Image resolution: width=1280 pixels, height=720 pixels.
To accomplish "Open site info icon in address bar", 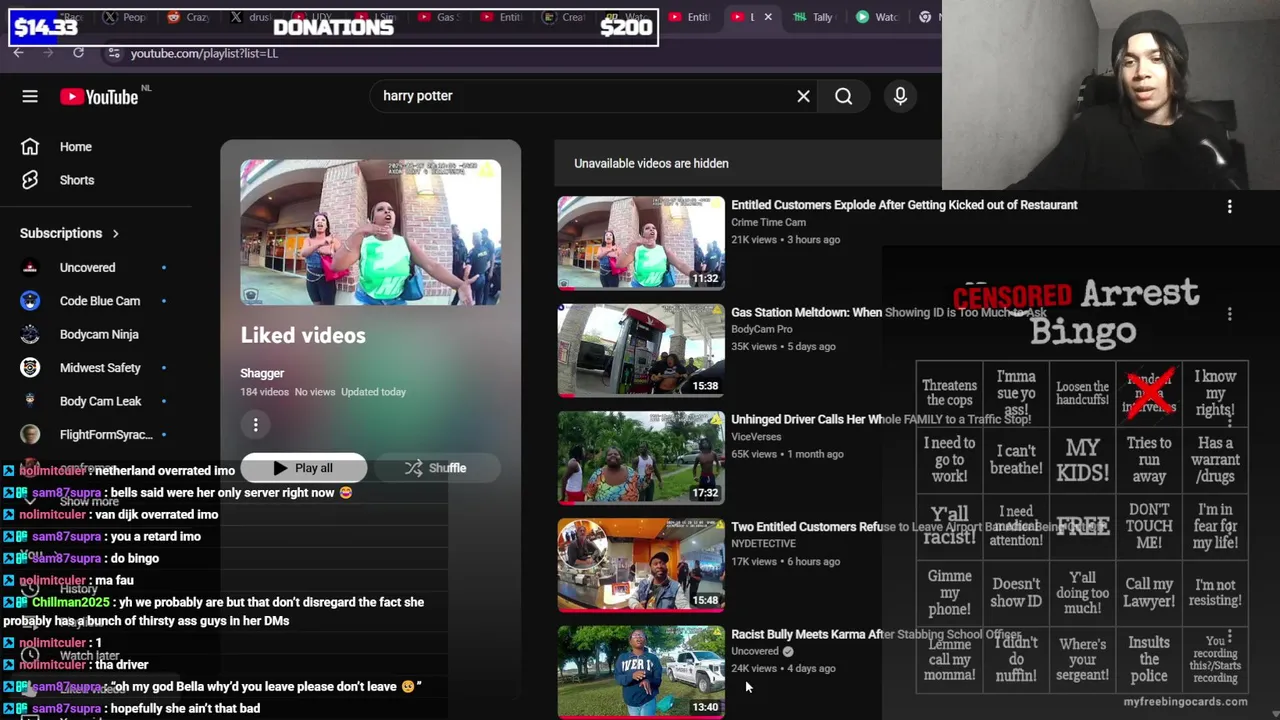I will coord(113,53).
